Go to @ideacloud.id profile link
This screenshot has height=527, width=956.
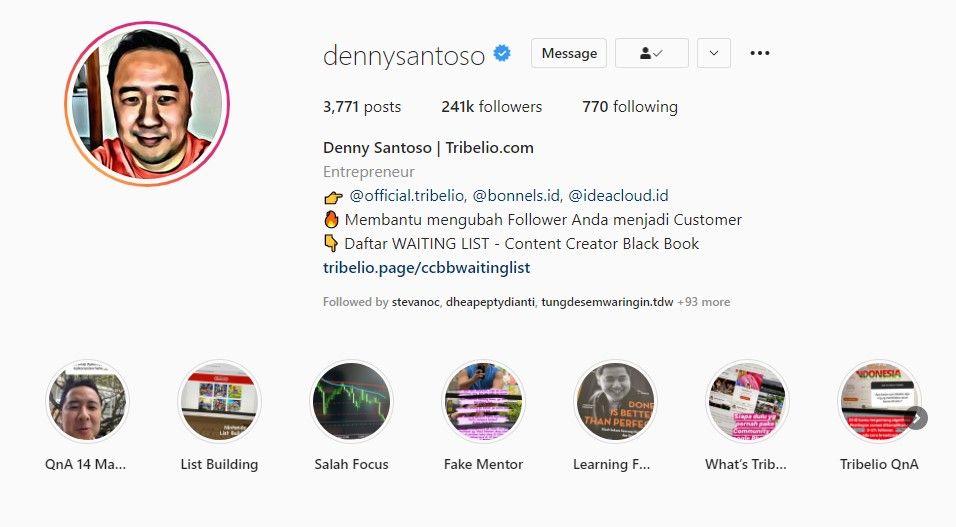coord(618,196)
